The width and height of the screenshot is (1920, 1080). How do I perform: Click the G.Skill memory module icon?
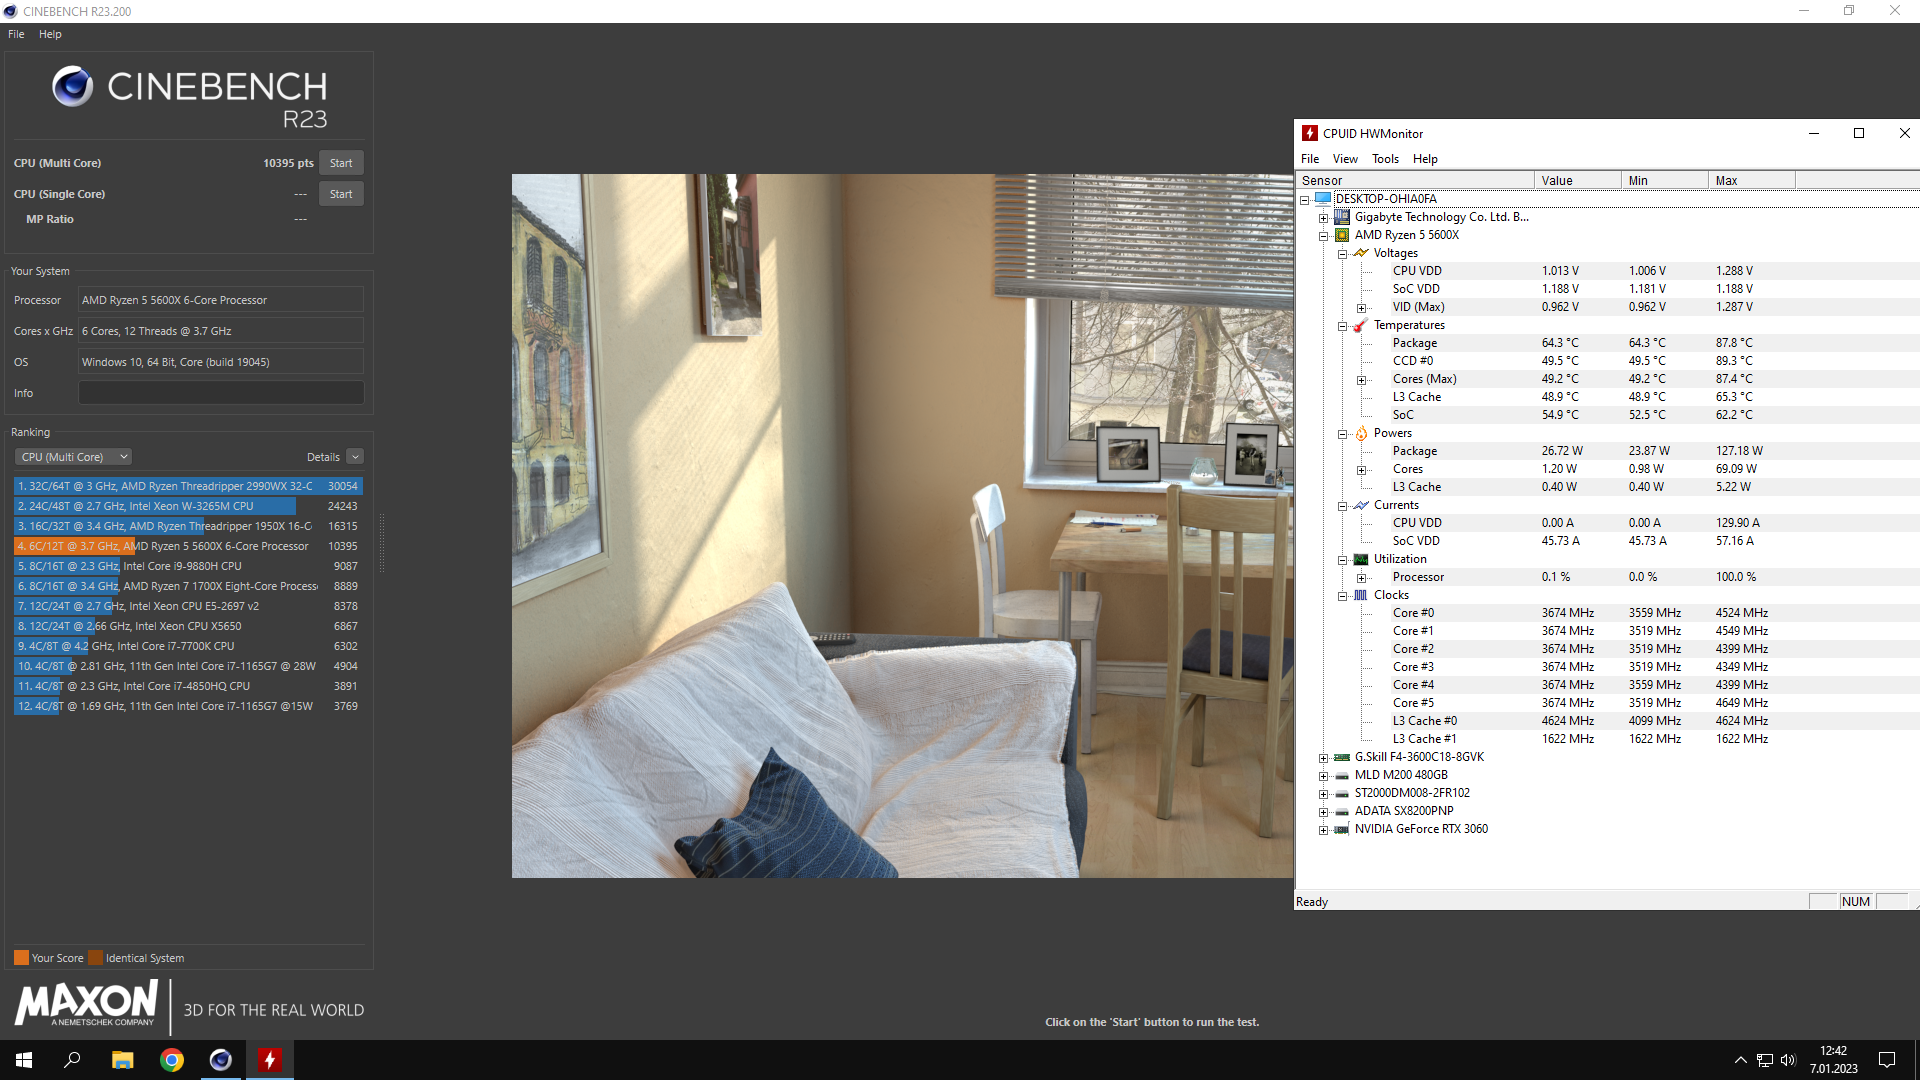click(1342, 757)
